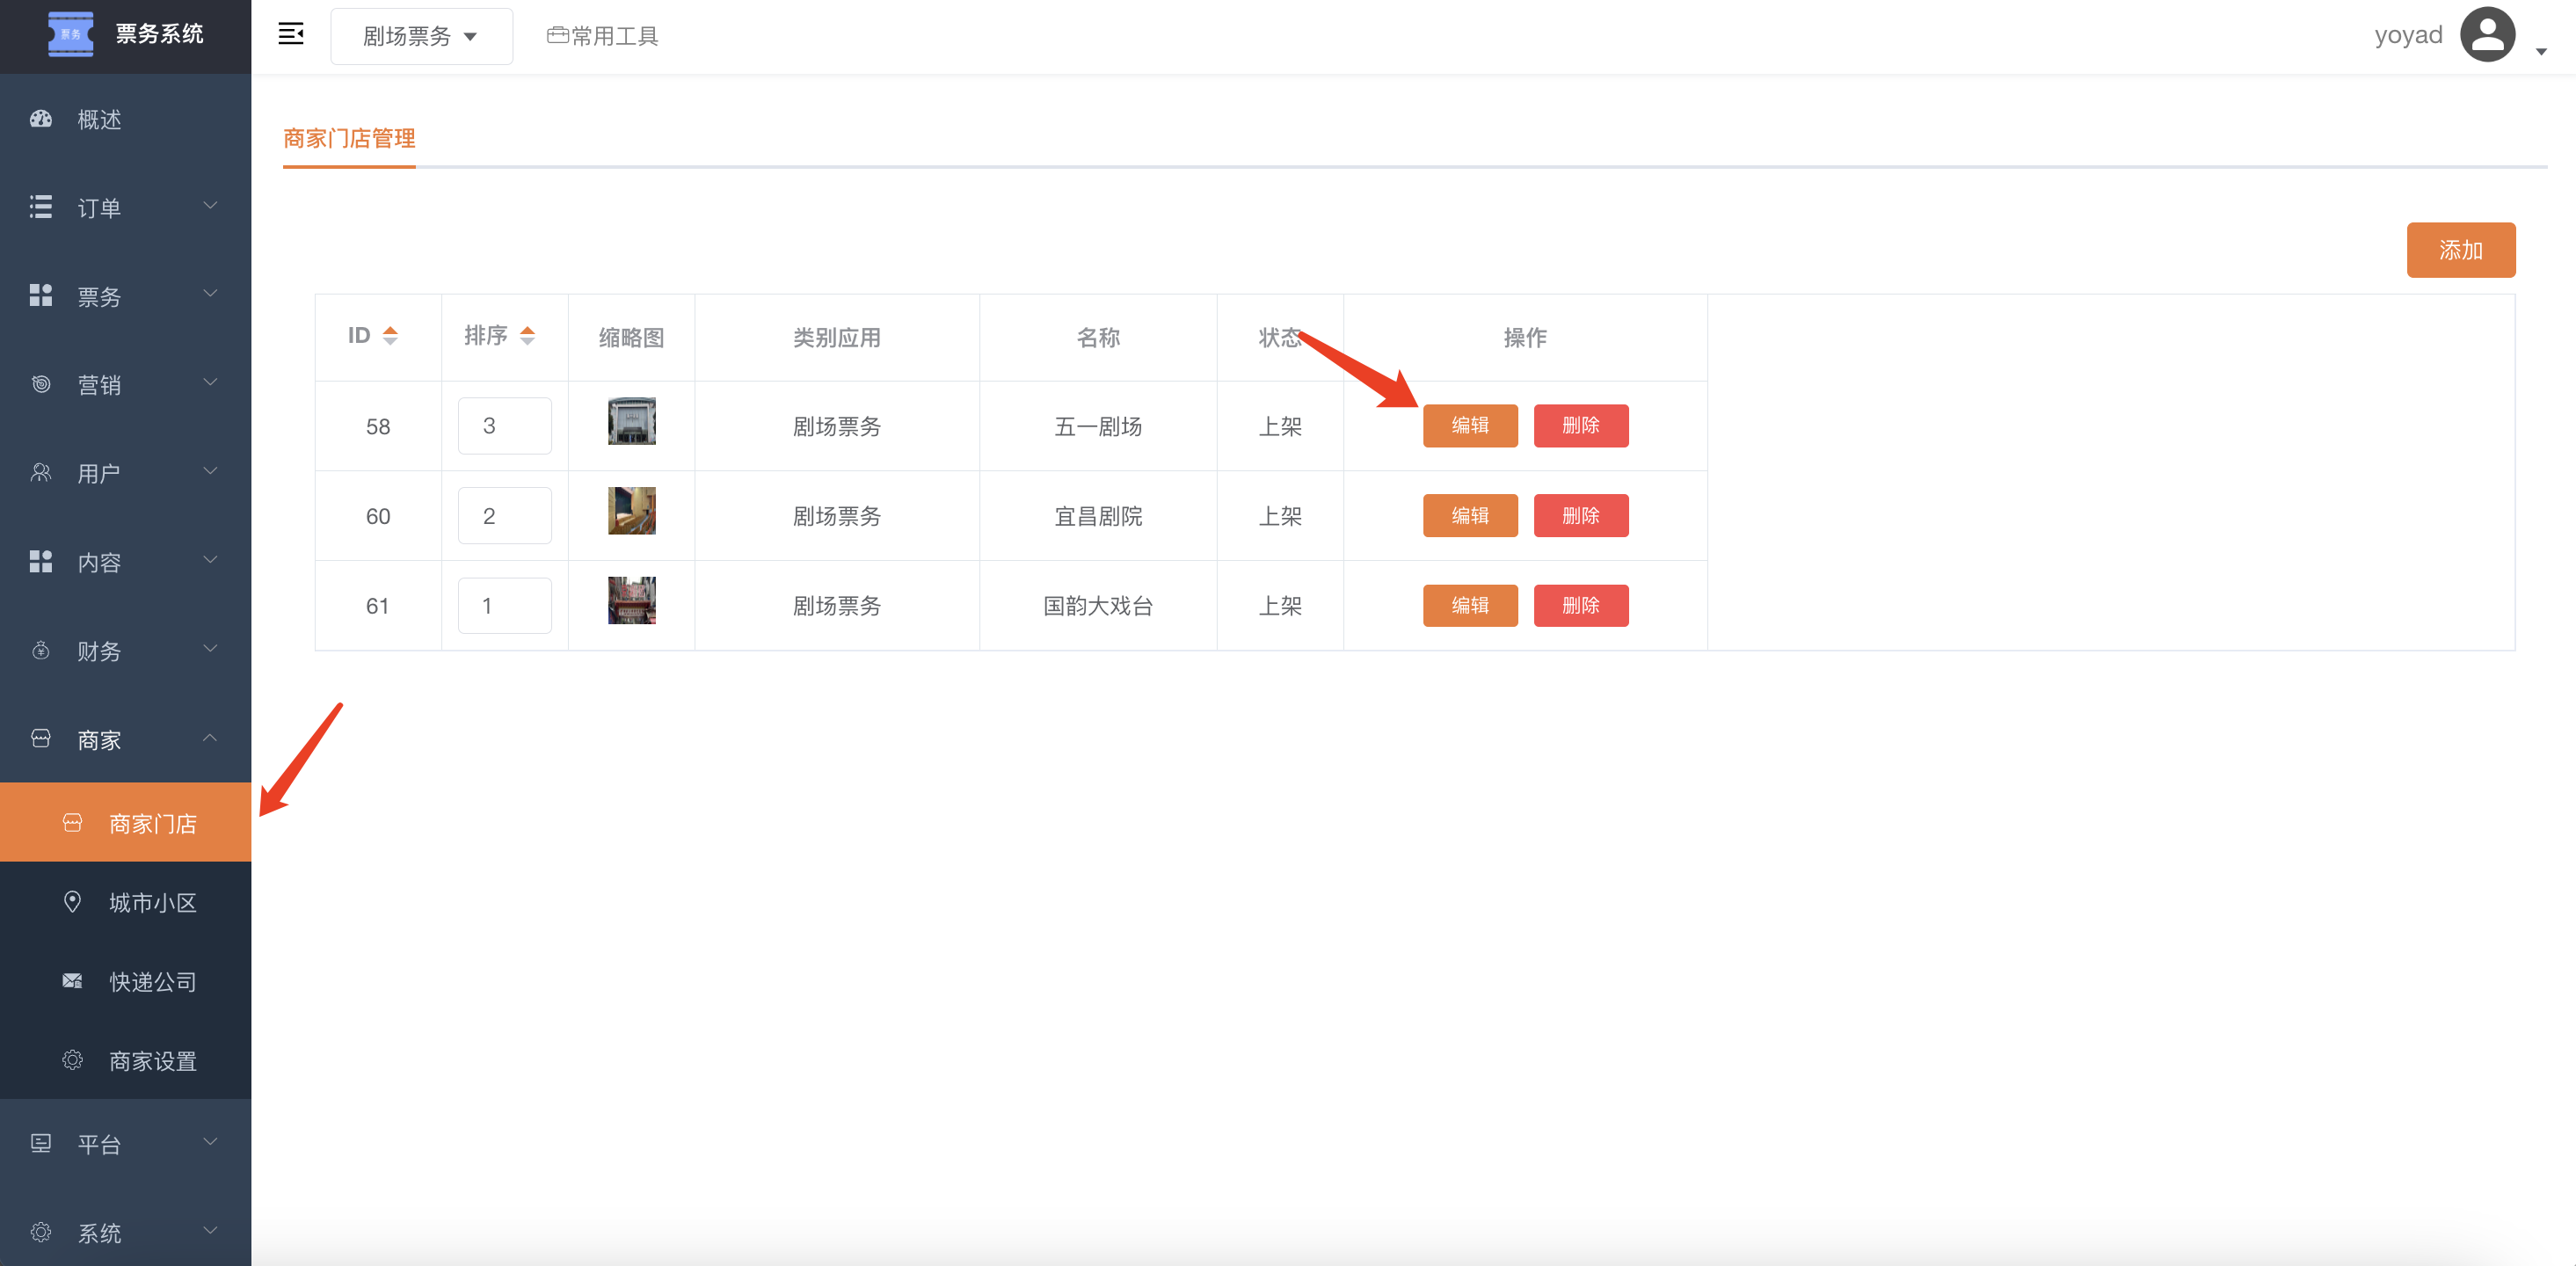Open user account dropdown arrow
2576x1266 pixels.
2541,51
